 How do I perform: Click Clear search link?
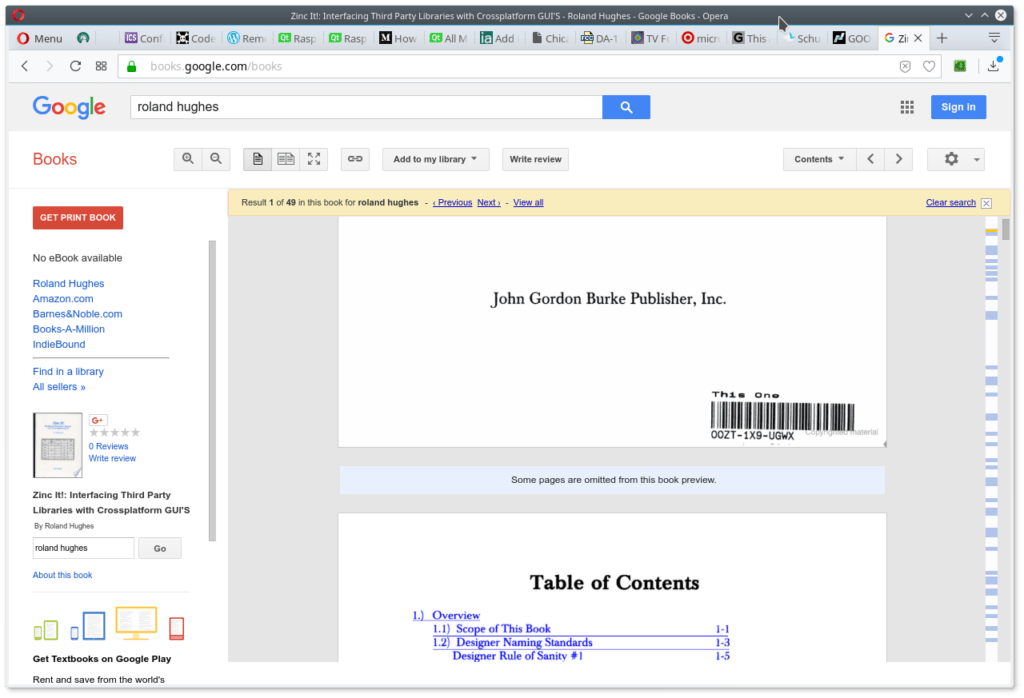tap(951, 202)
